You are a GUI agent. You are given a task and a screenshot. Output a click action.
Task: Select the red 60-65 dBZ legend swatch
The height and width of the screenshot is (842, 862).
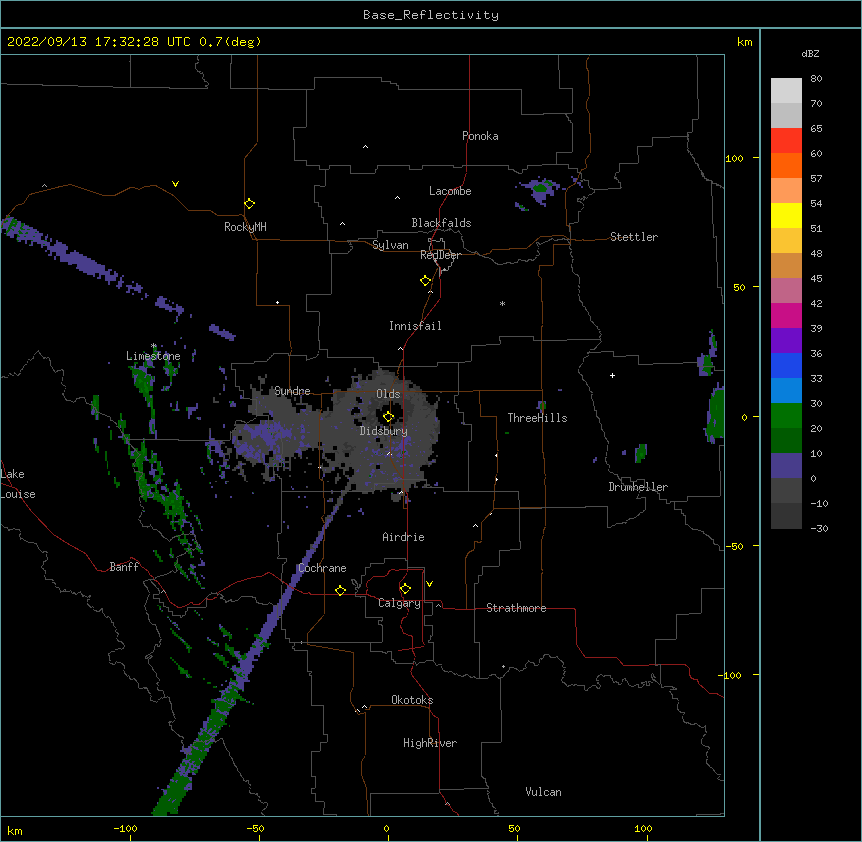(786, 141)
